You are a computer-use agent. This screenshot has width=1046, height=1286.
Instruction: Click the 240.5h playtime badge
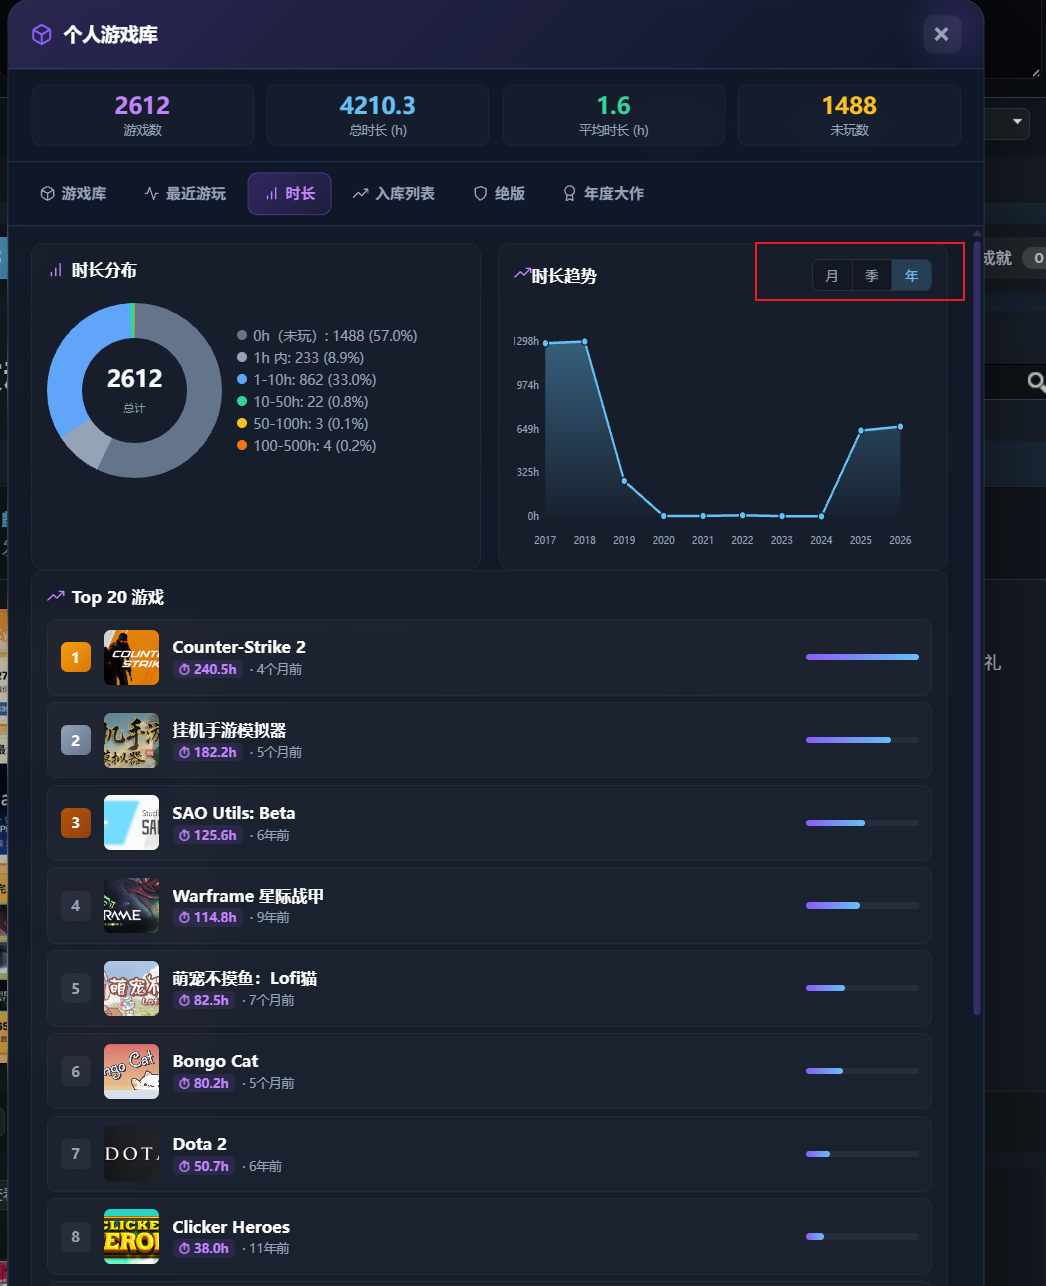208,669
